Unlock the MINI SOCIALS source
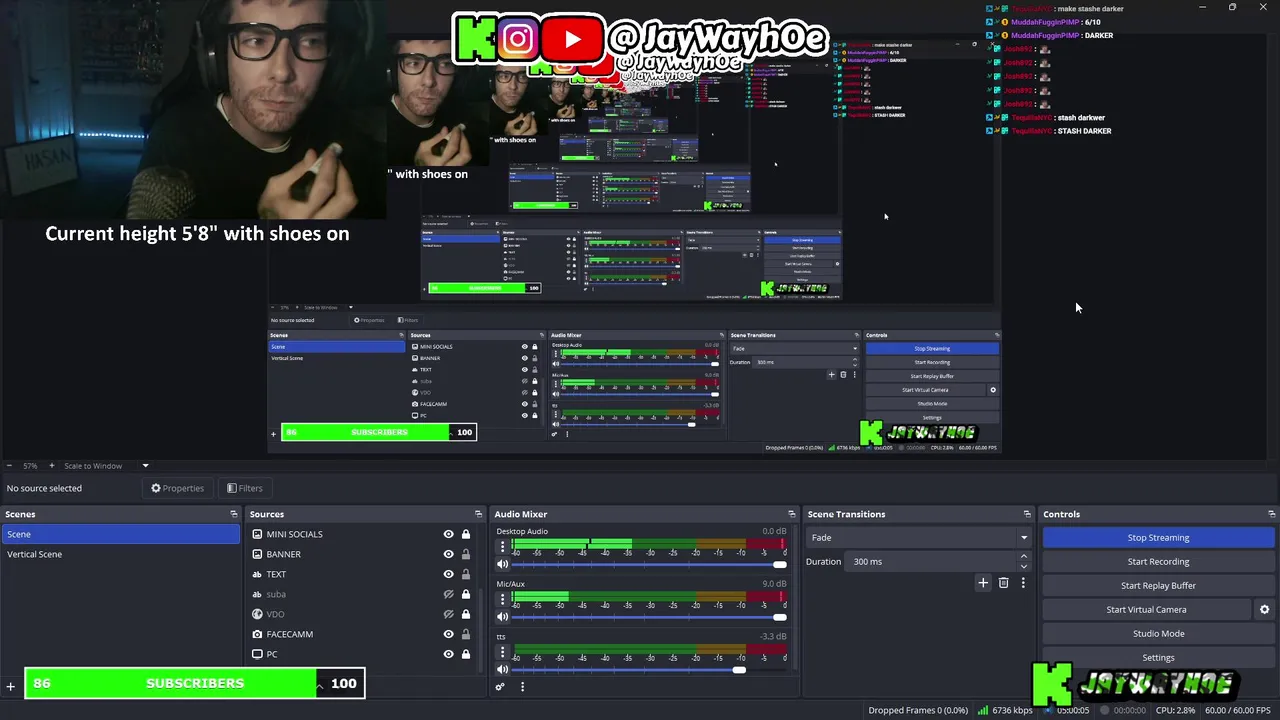 (465, 534)
